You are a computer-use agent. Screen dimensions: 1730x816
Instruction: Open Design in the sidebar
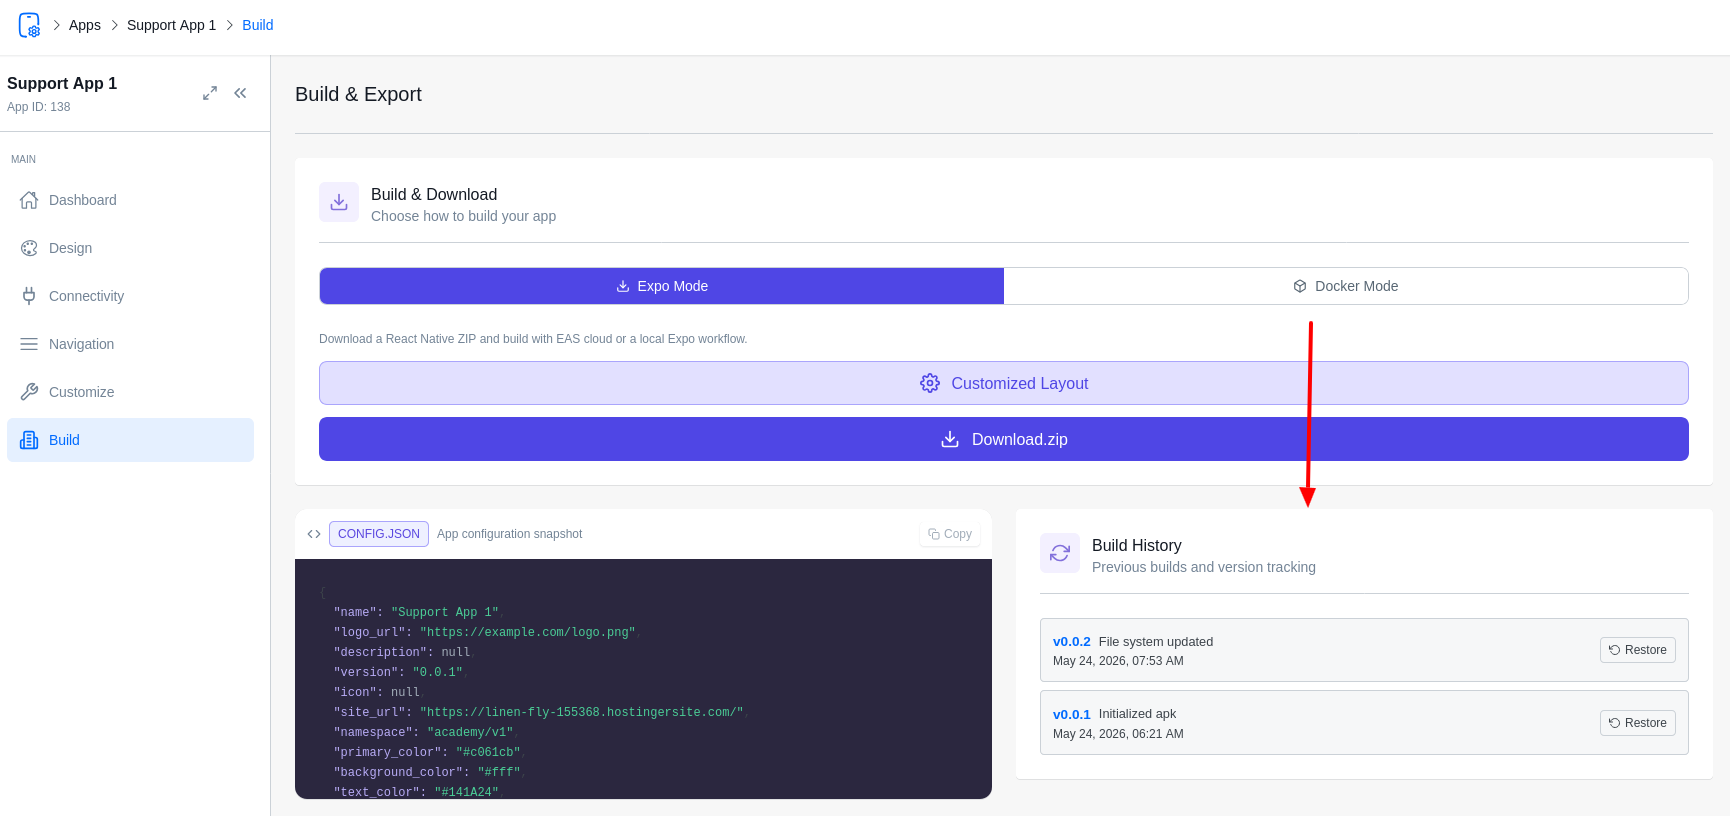coord(130,248)
